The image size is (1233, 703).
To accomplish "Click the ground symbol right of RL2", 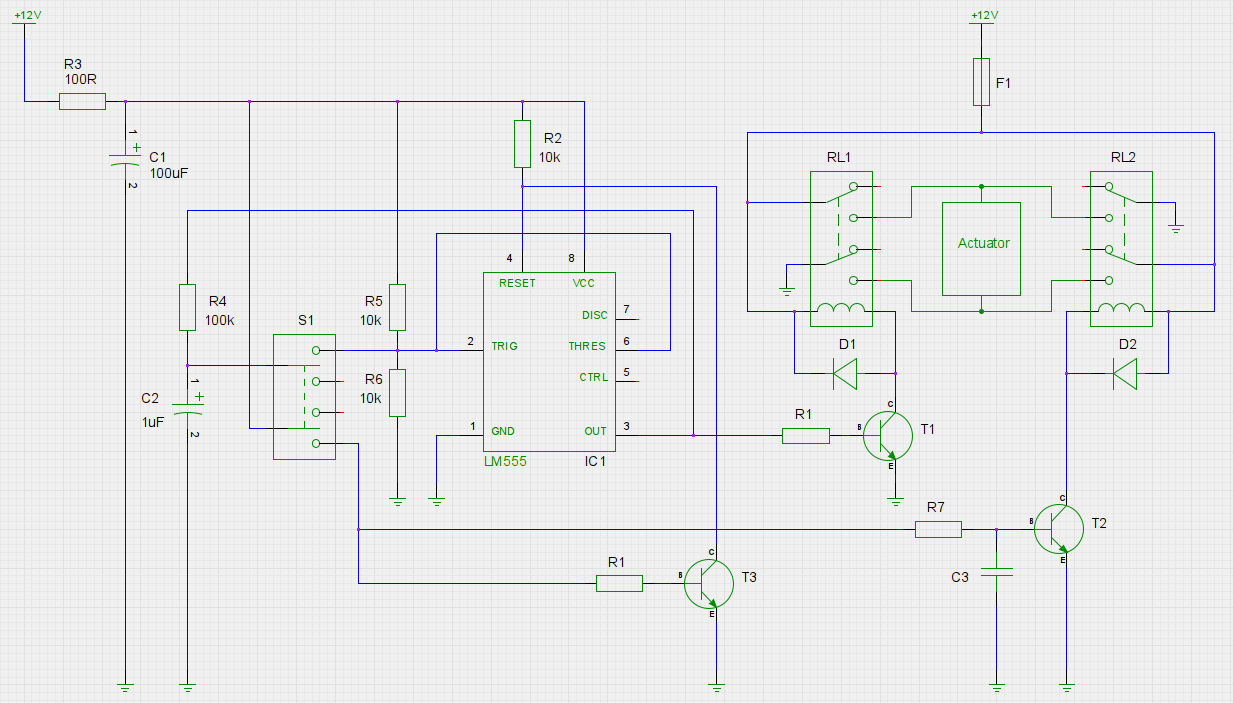I will tap(1175, 229).
